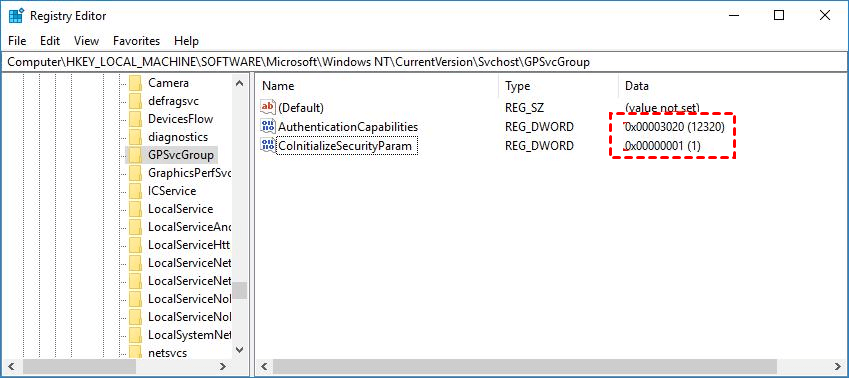Select the Camera folder icon
This screenshot has height=378, width=849.
(x=135, y=83)
